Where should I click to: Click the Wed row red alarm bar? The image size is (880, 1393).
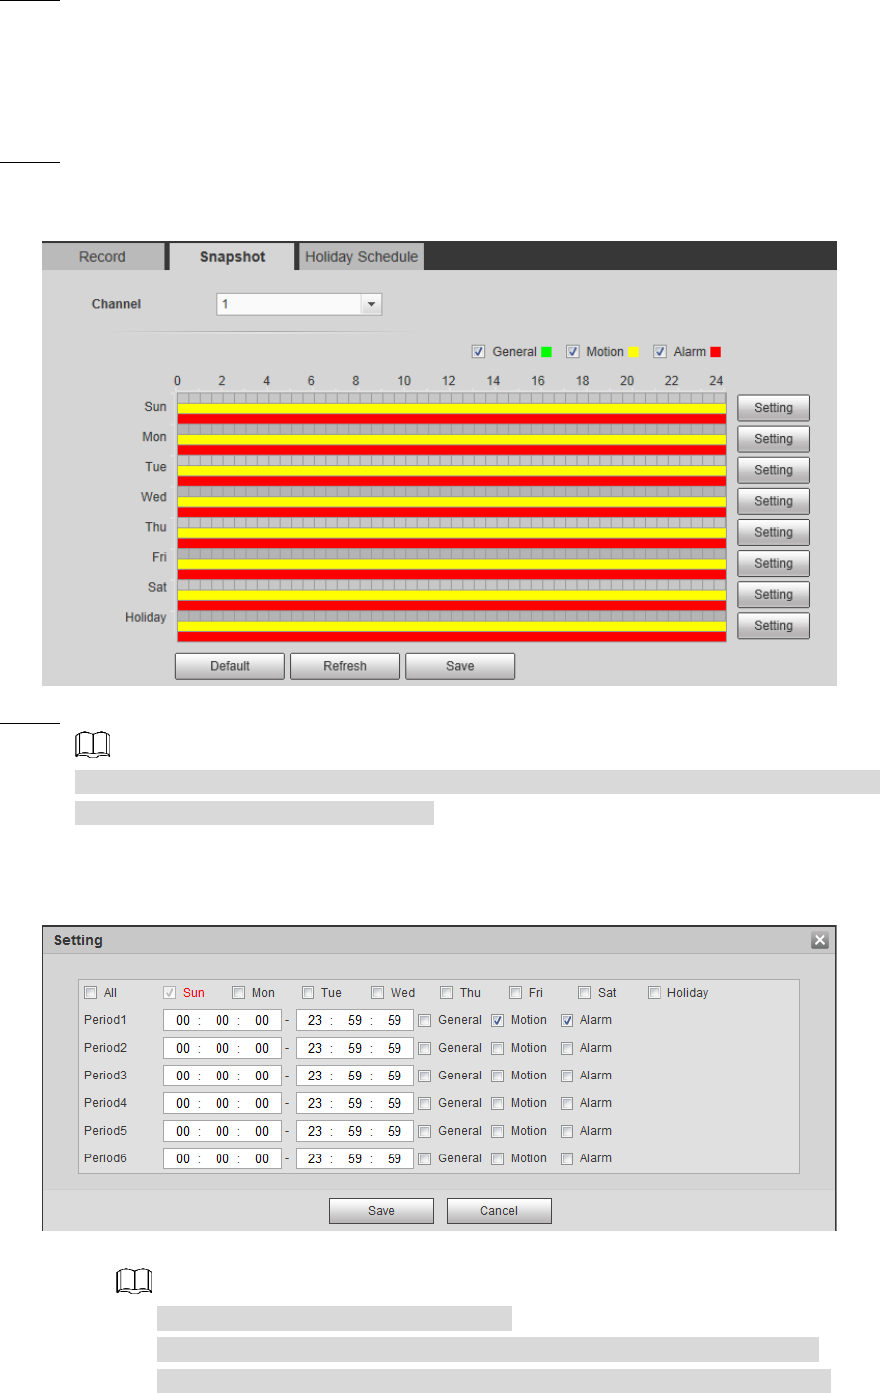pyautogui.click(x=452, y=511)
